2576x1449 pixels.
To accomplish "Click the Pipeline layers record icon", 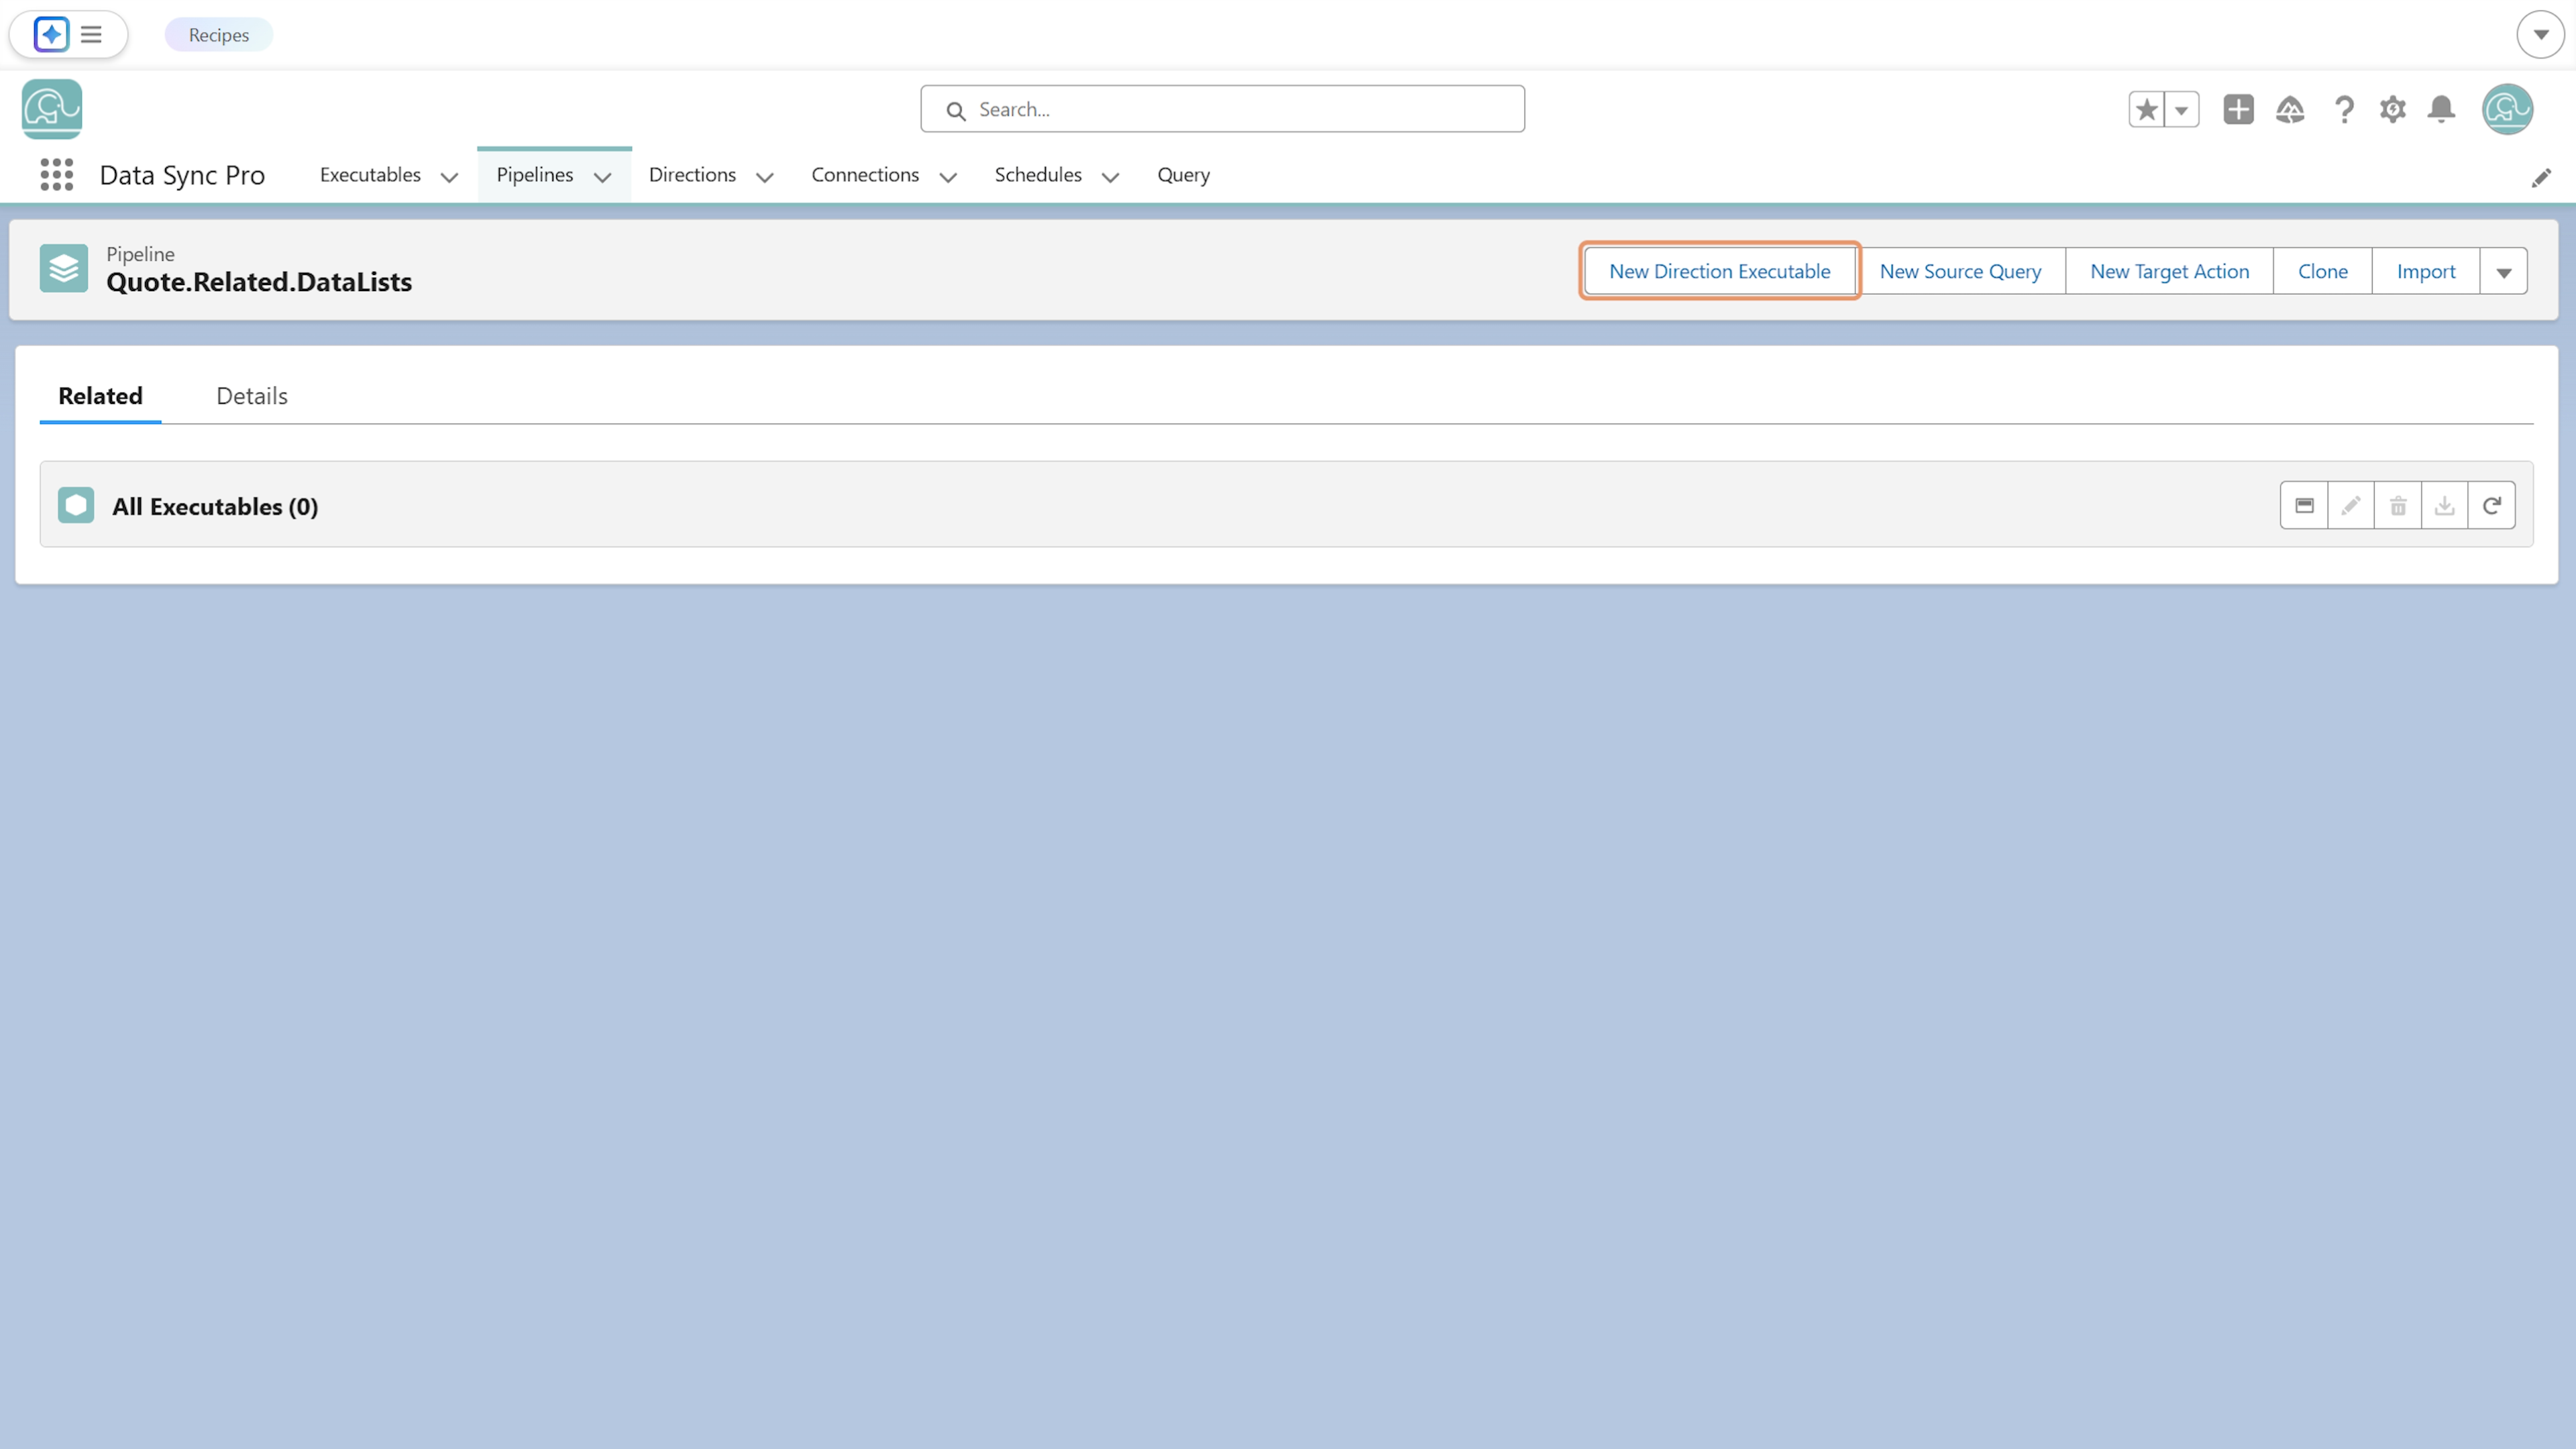I will [x=63, y=268].
